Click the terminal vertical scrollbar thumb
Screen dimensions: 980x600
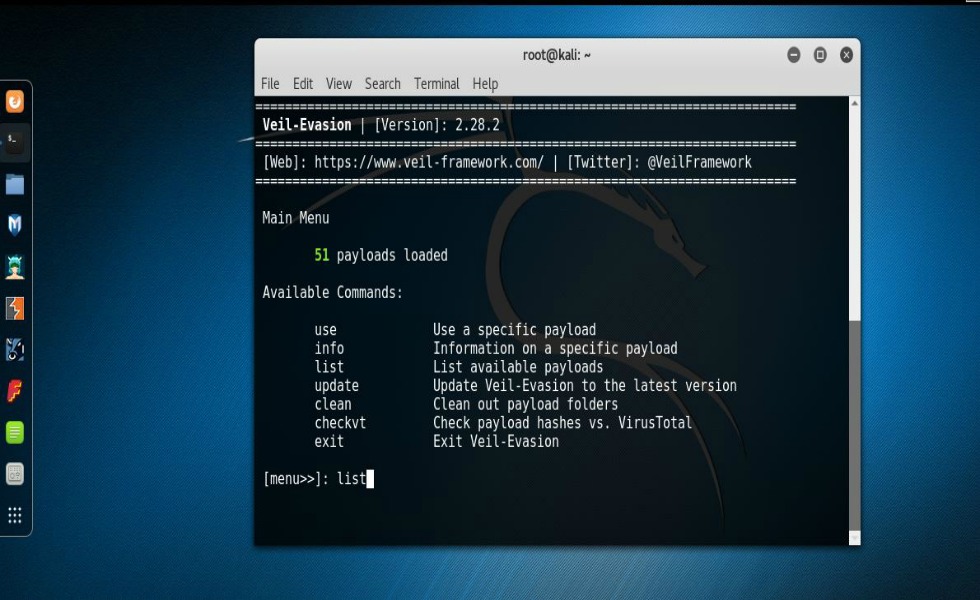click(x=854, y=425)
